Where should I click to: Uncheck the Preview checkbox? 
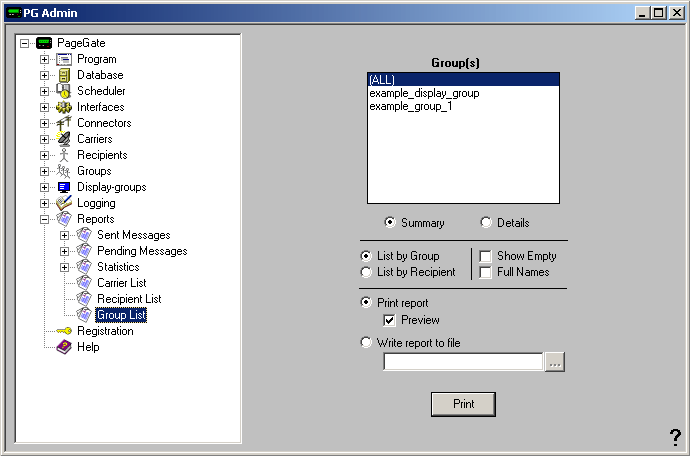(x=389, y=320)
